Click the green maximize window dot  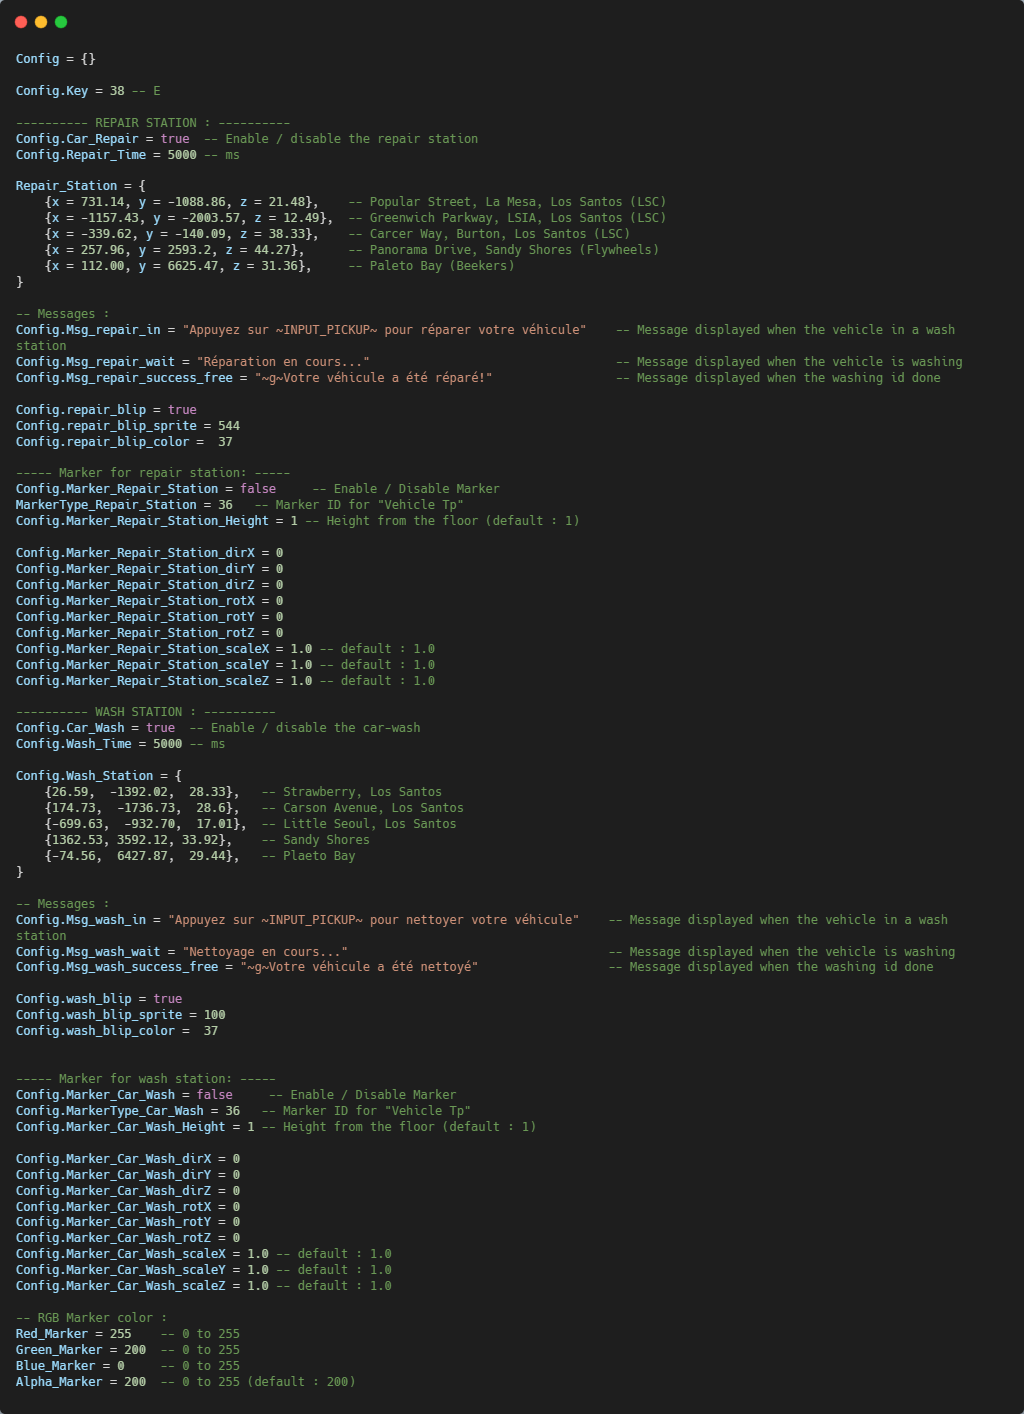61,22
